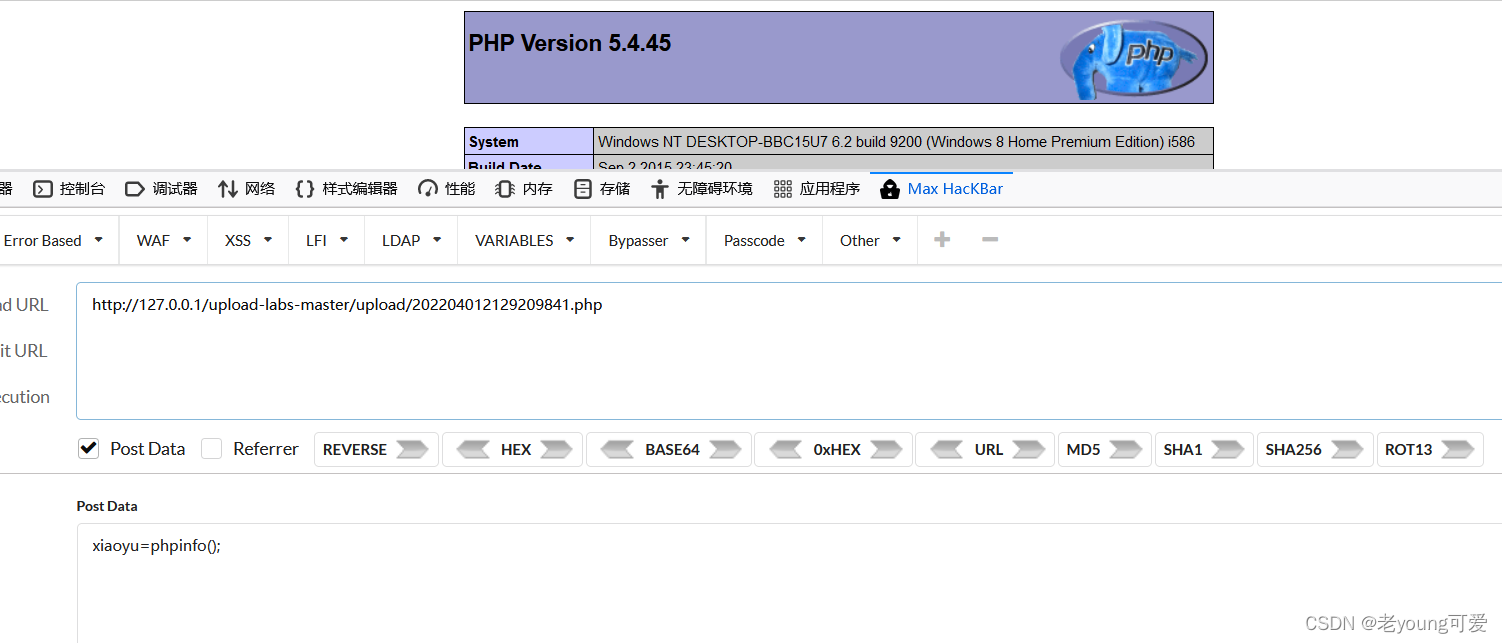Screen dimensions: 1502x643
Task: Click the 'Post Data' section label above textarea
Action: pyautogui.click(x=107, y=506)
